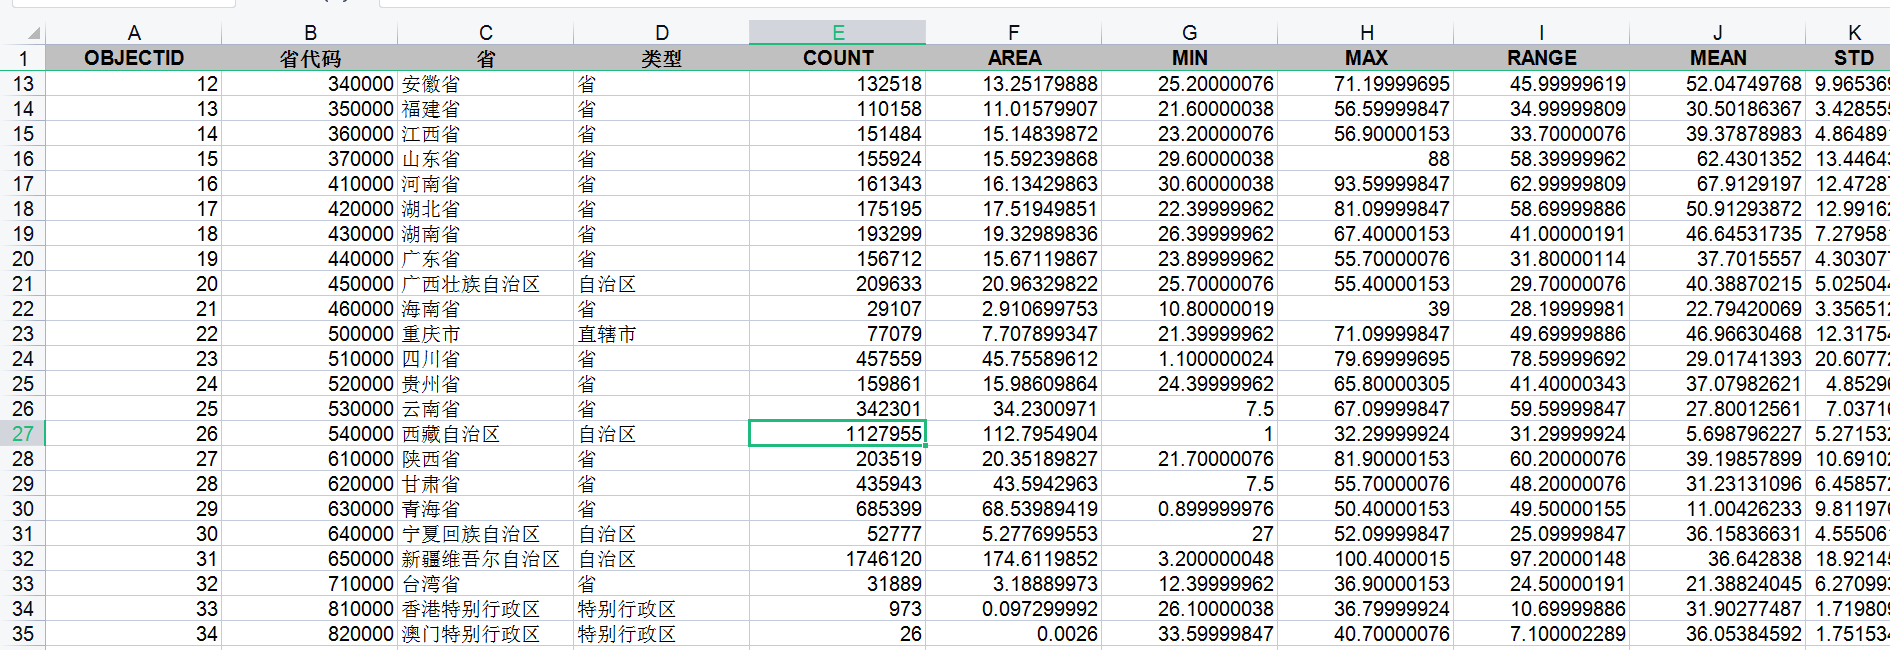Select MAX cell with value 88
The height and width of the screenshot is (650, 1890).
click(1366, 159)
